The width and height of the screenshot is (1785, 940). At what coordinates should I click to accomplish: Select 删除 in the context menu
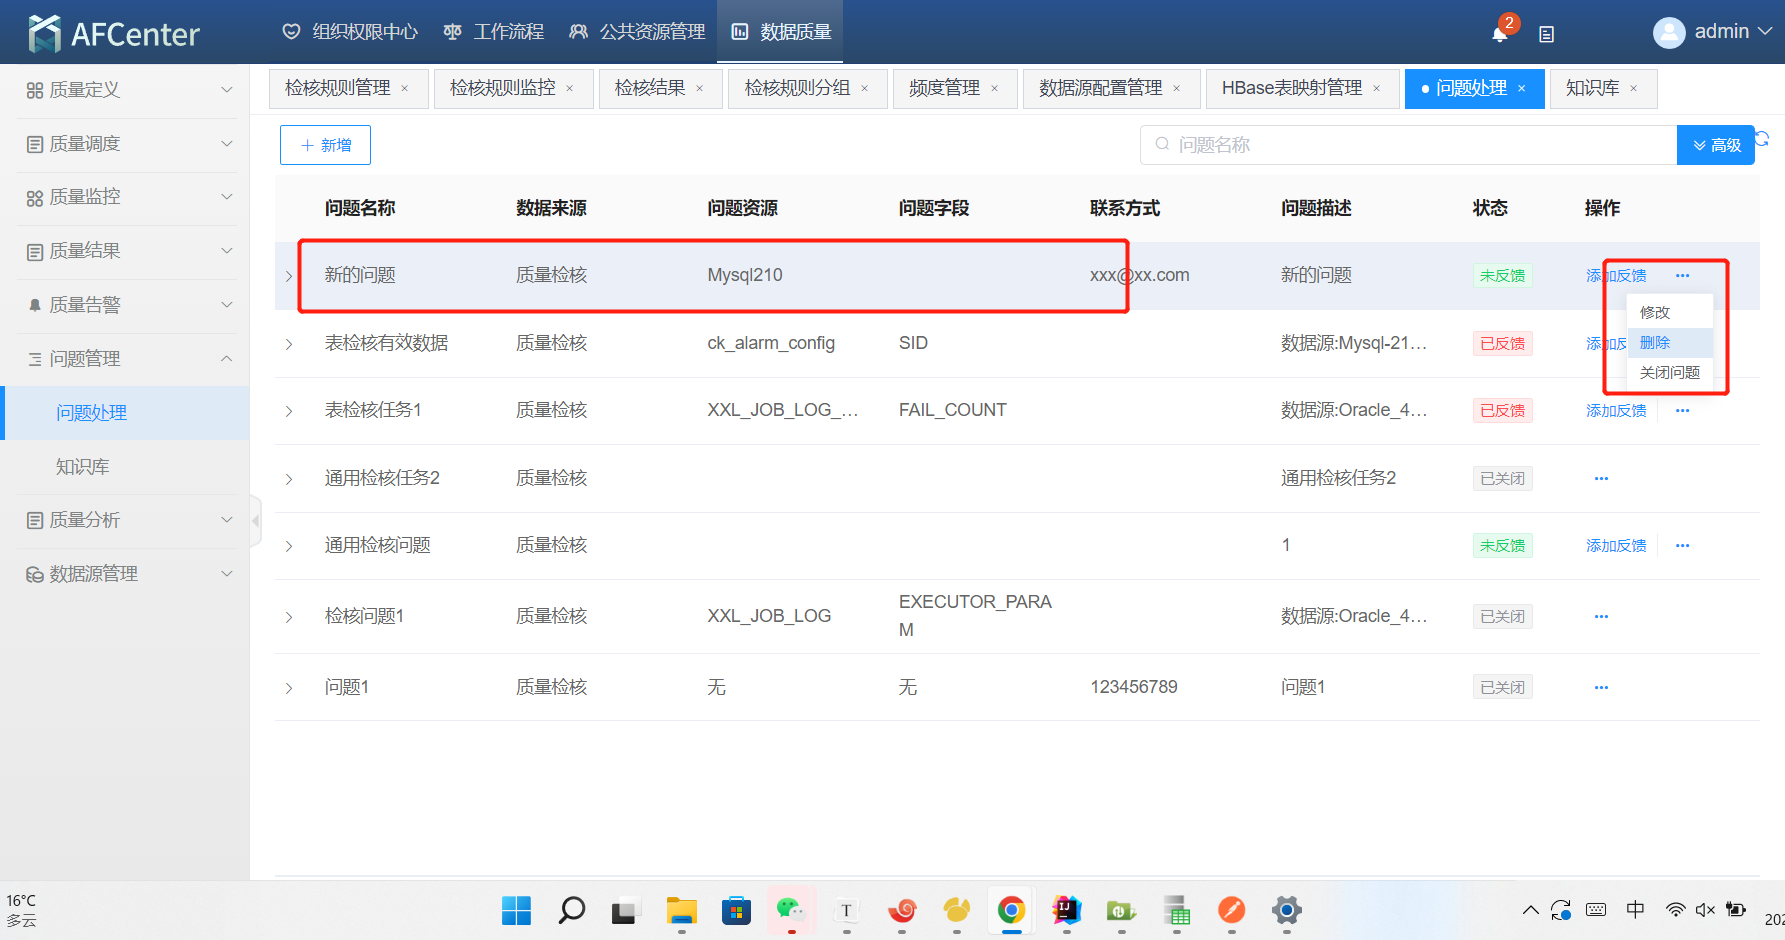(1655, 343)
